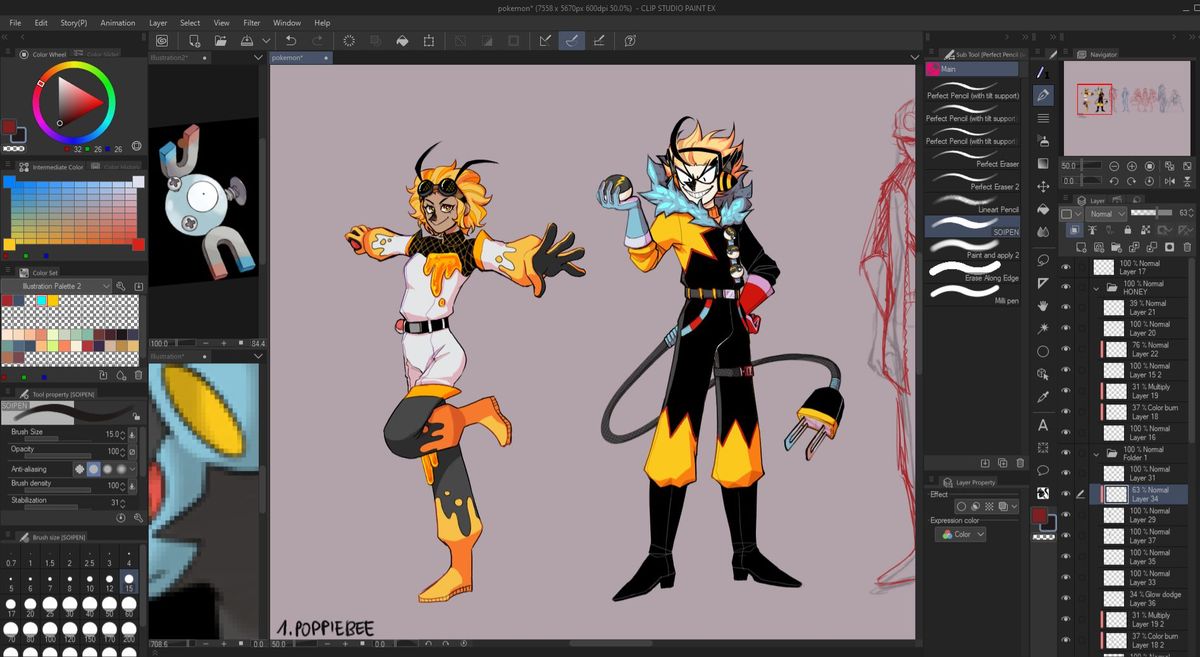Delete layer with trash icon in Layer panel
The image size is (1200, 657).
click(x=1187, y=247)
